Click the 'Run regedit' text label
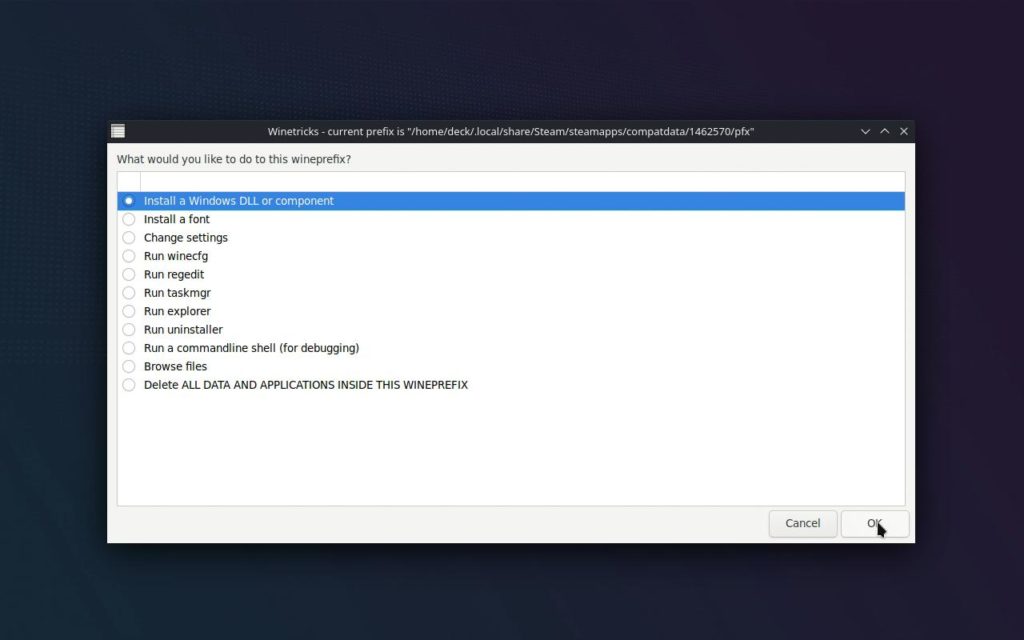Screen dimensions: 1024x640 click(x=174, y=274)
